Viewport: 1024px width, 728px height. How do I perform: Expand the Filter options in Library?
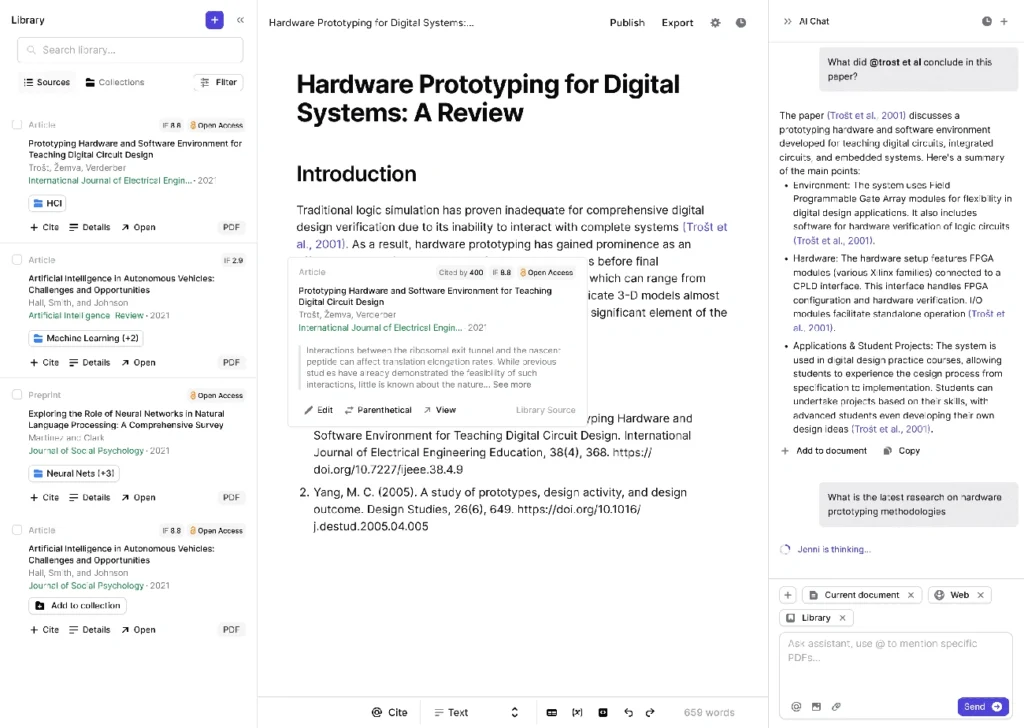(x=218, y=82)
